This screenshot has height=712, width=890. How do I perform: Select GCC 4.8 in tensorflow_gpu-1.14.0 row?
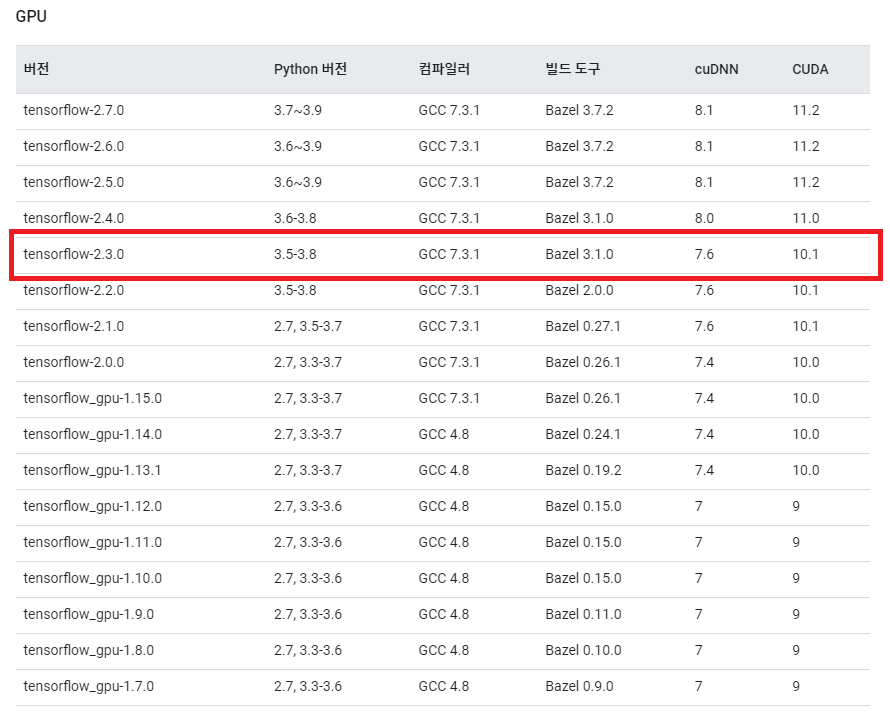click(444, 434)
